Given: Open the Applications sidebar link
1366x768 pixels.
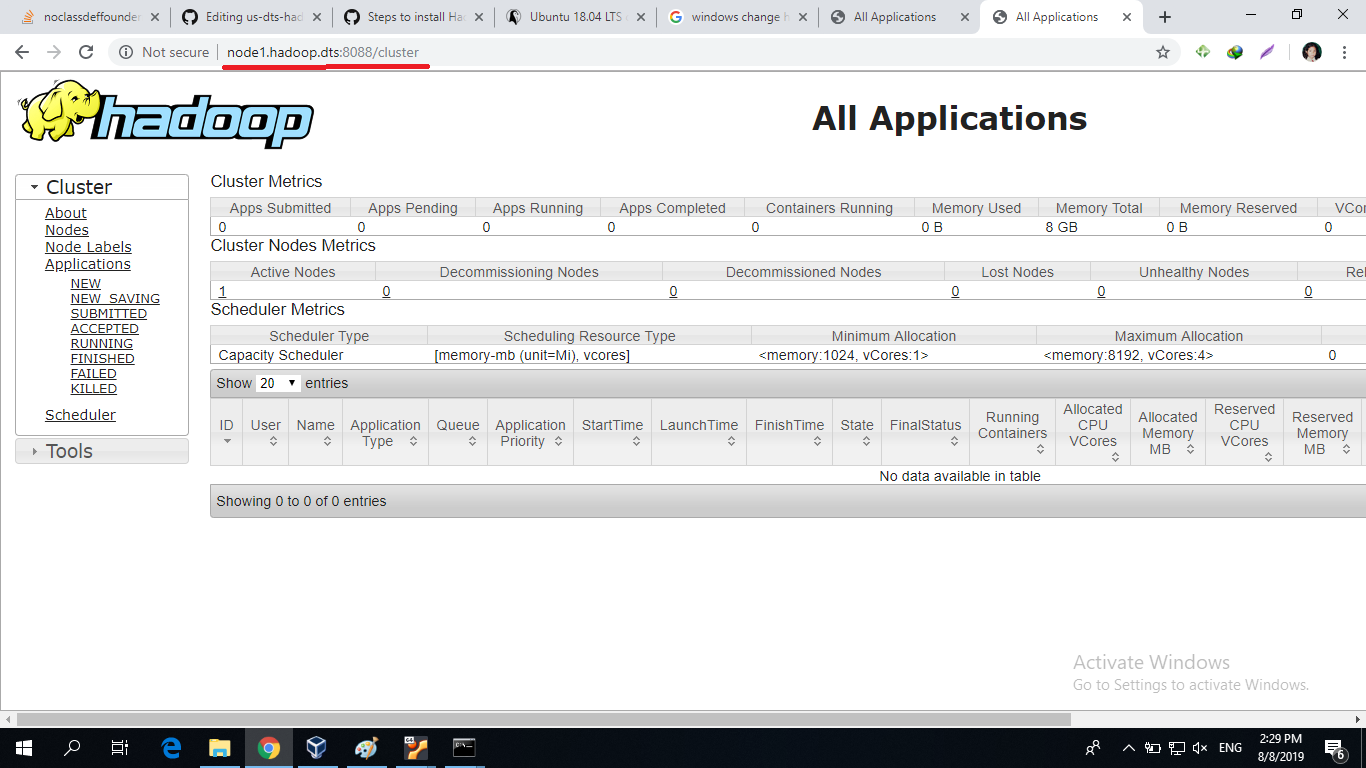Looking at the screenshot, I should 88,264.
